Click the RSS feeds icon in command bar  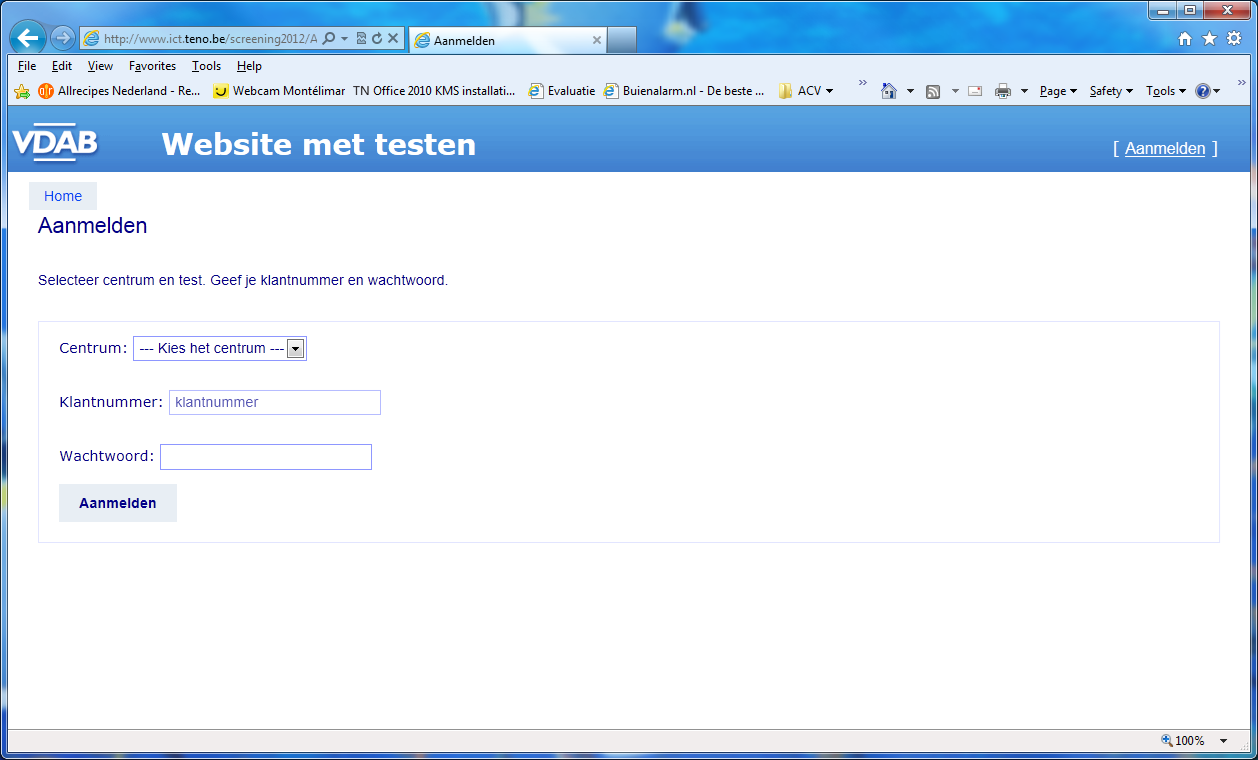[x=933, y=91]
